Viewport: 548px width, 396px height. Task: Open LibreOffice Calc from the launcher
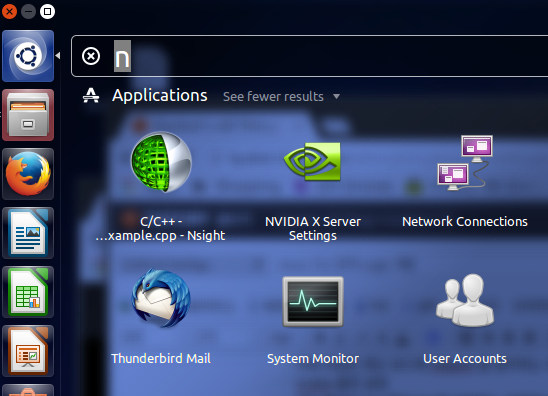point(28,292)
